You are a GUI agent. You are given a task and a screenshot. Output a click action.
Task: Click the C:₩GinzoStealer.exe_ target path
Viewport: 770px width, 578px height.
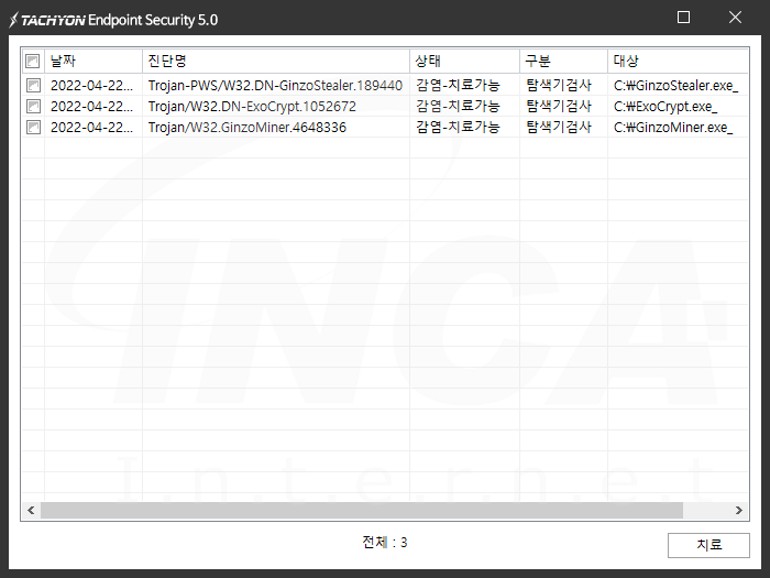pyautogui.click(x=676, y=85)
